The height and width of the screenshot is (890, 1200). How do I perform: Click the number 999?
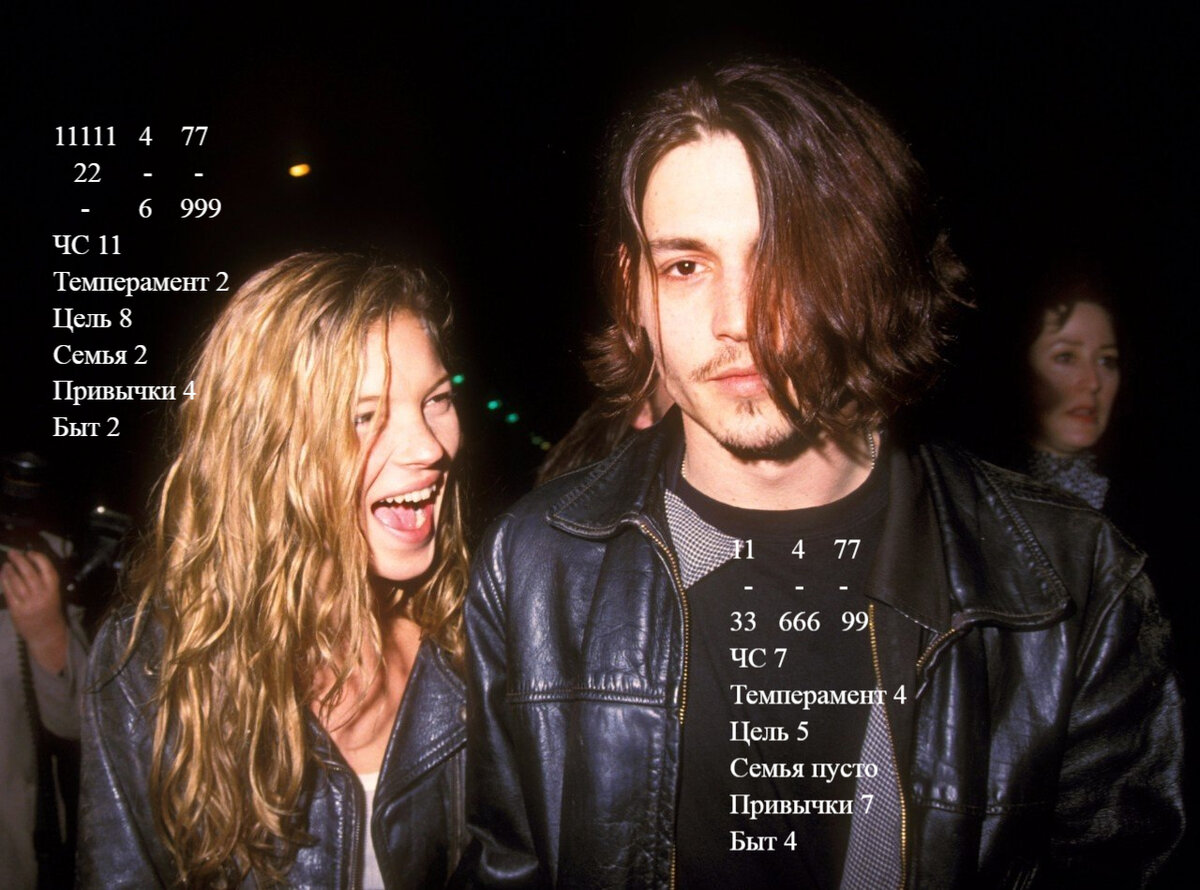pyautogui.click(x=201, y=209)
